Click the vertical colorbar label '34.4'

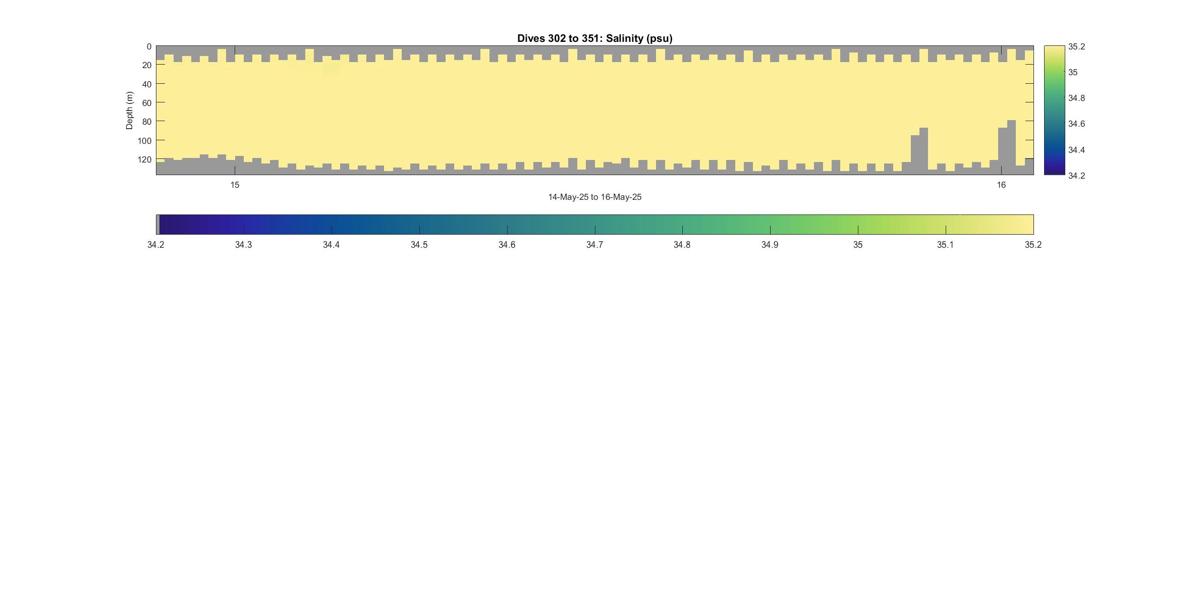coord(1076,150)
